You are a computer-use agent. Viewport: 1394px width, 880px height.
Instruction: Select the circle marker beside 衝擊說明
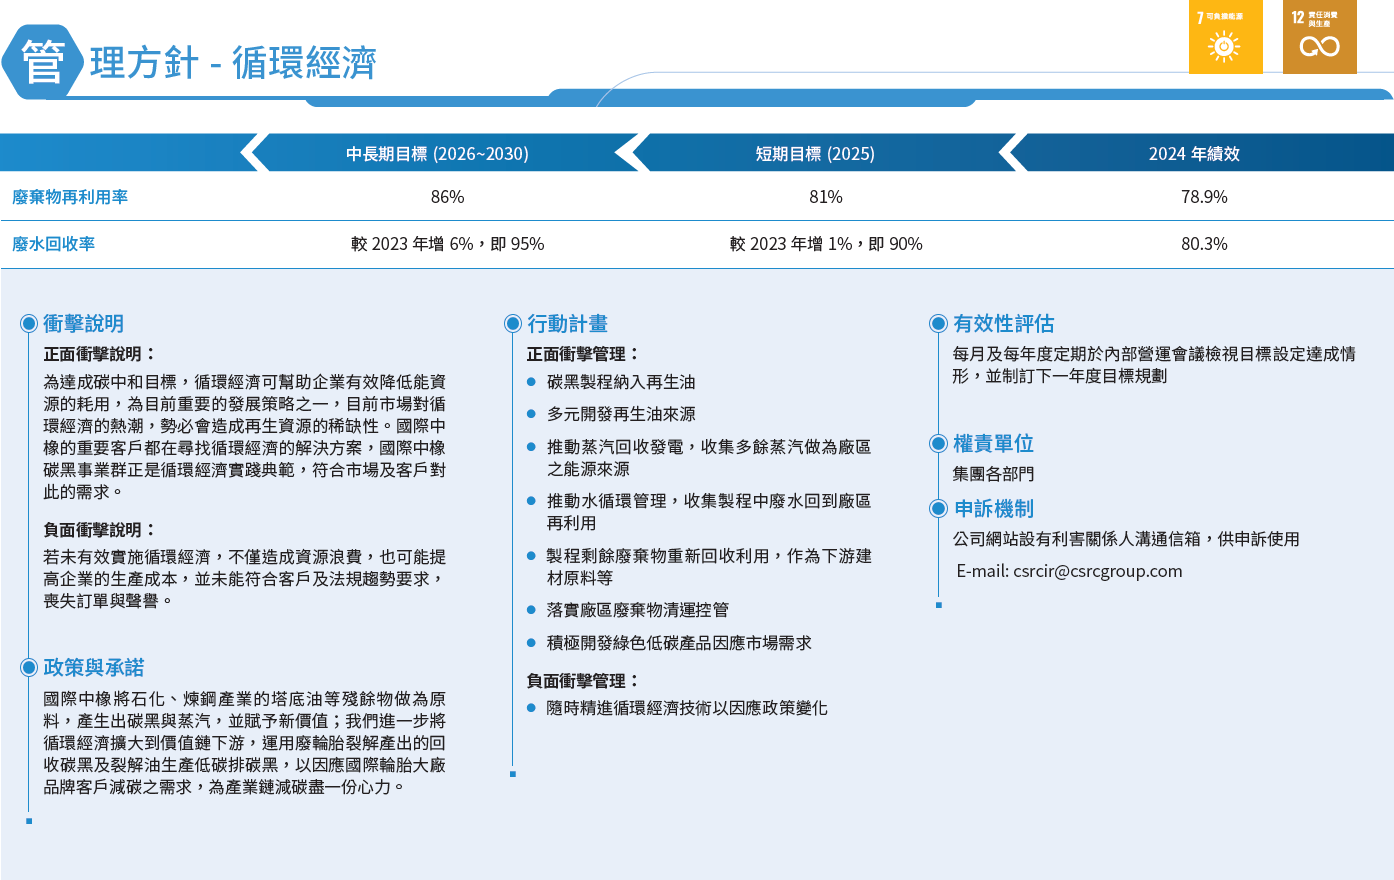29,324
